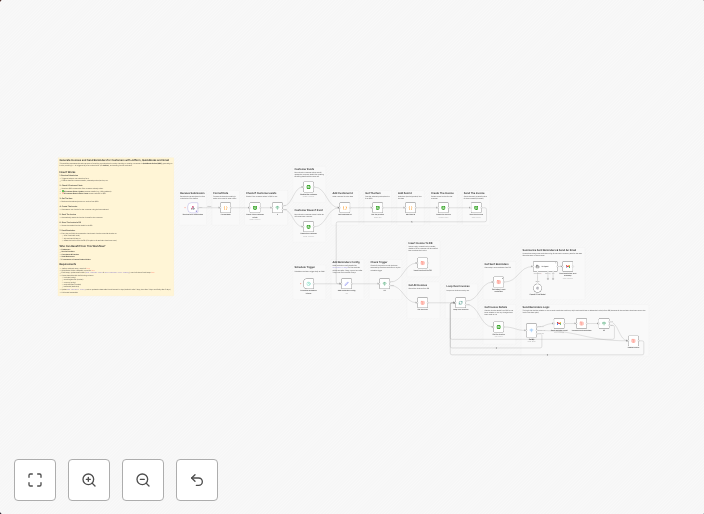
Task: Select the QuickBooks node under Customer Exists
Action: (x=308, y=187)
